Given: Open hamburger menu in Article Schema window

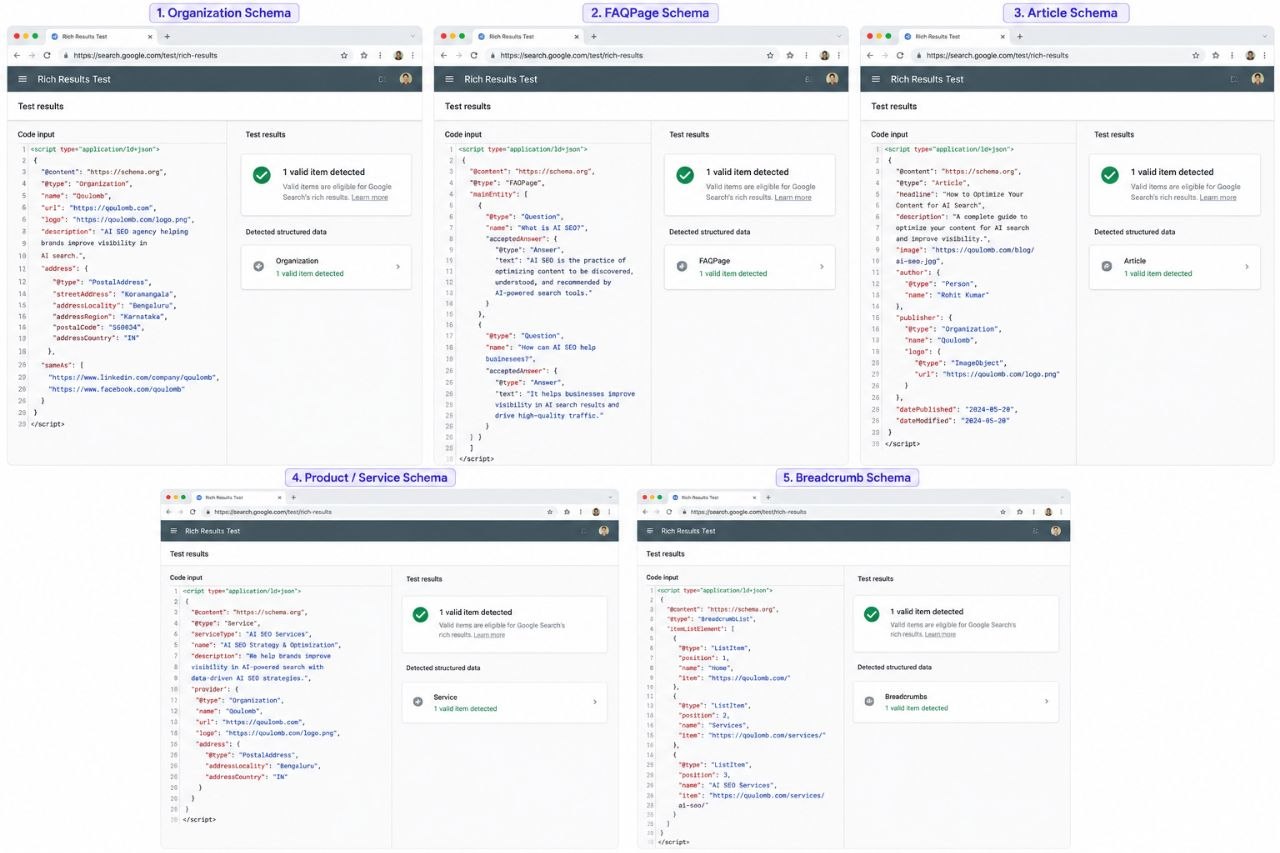Looking at the screenshot, I should (x=876, y=79).
